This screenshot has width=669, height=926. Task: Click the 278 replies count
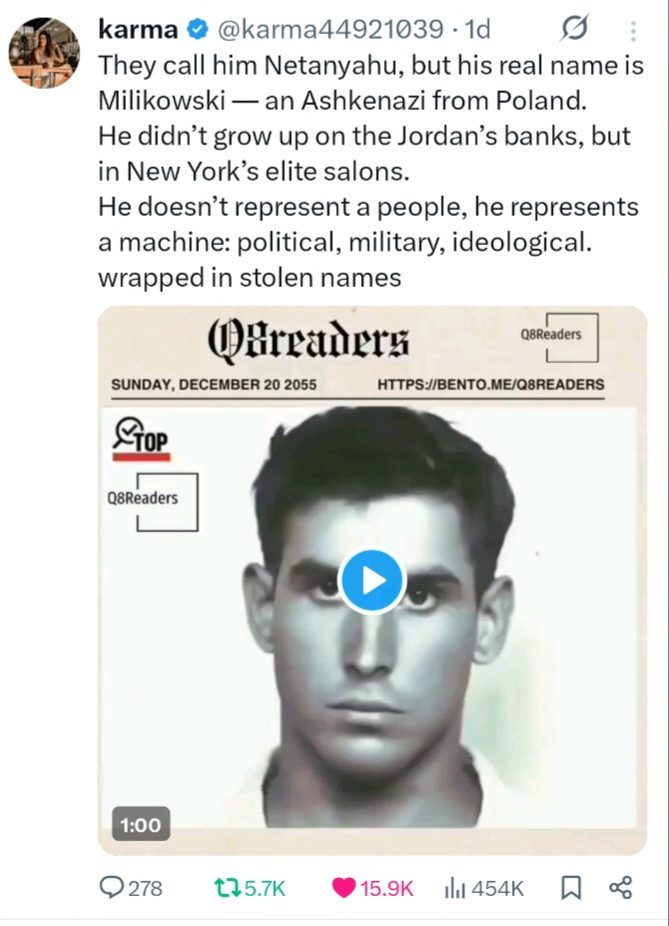145,888
